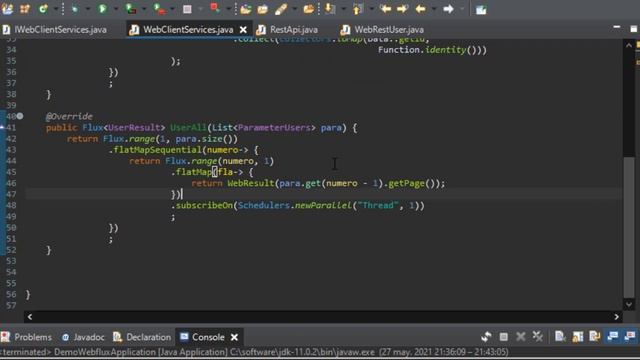The image size is (640, 360).
Task: Click 'WebResult' call on line 46
Action: pos(251,183)
